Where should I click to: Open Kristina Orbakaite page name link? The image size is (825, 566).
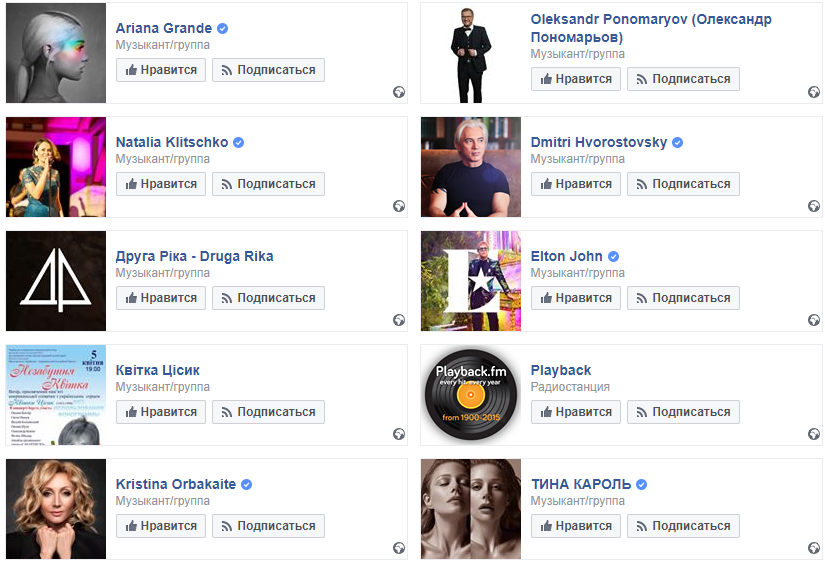tap(176, 484)
